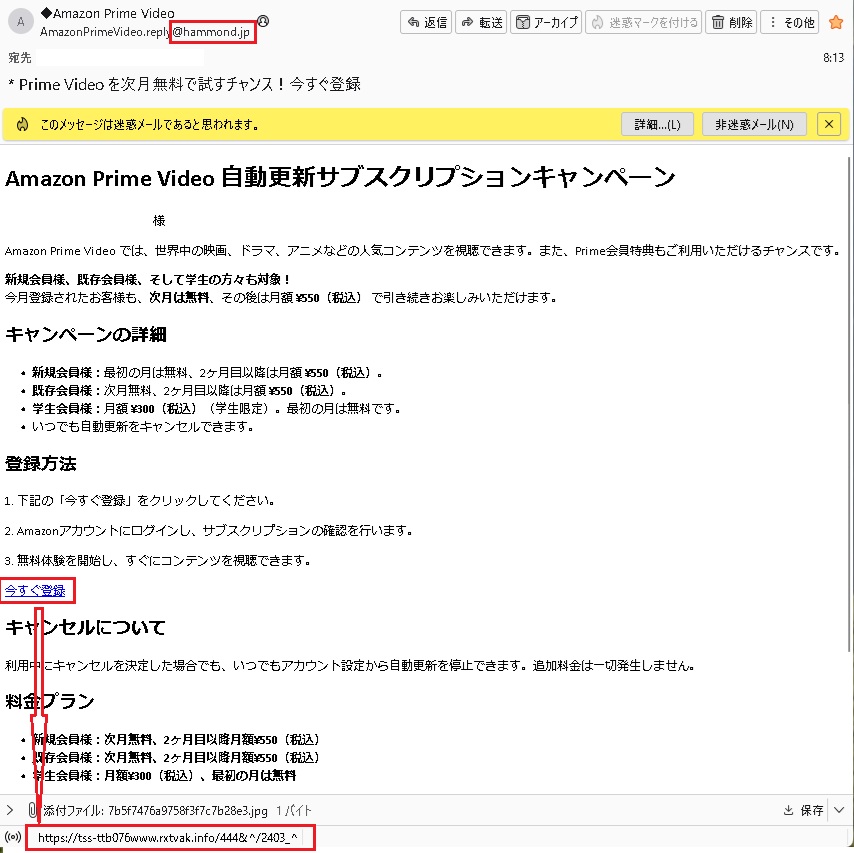Click the 1 バイト attachment size
Viewport: 854px width, 853px height.
[294, 811]
